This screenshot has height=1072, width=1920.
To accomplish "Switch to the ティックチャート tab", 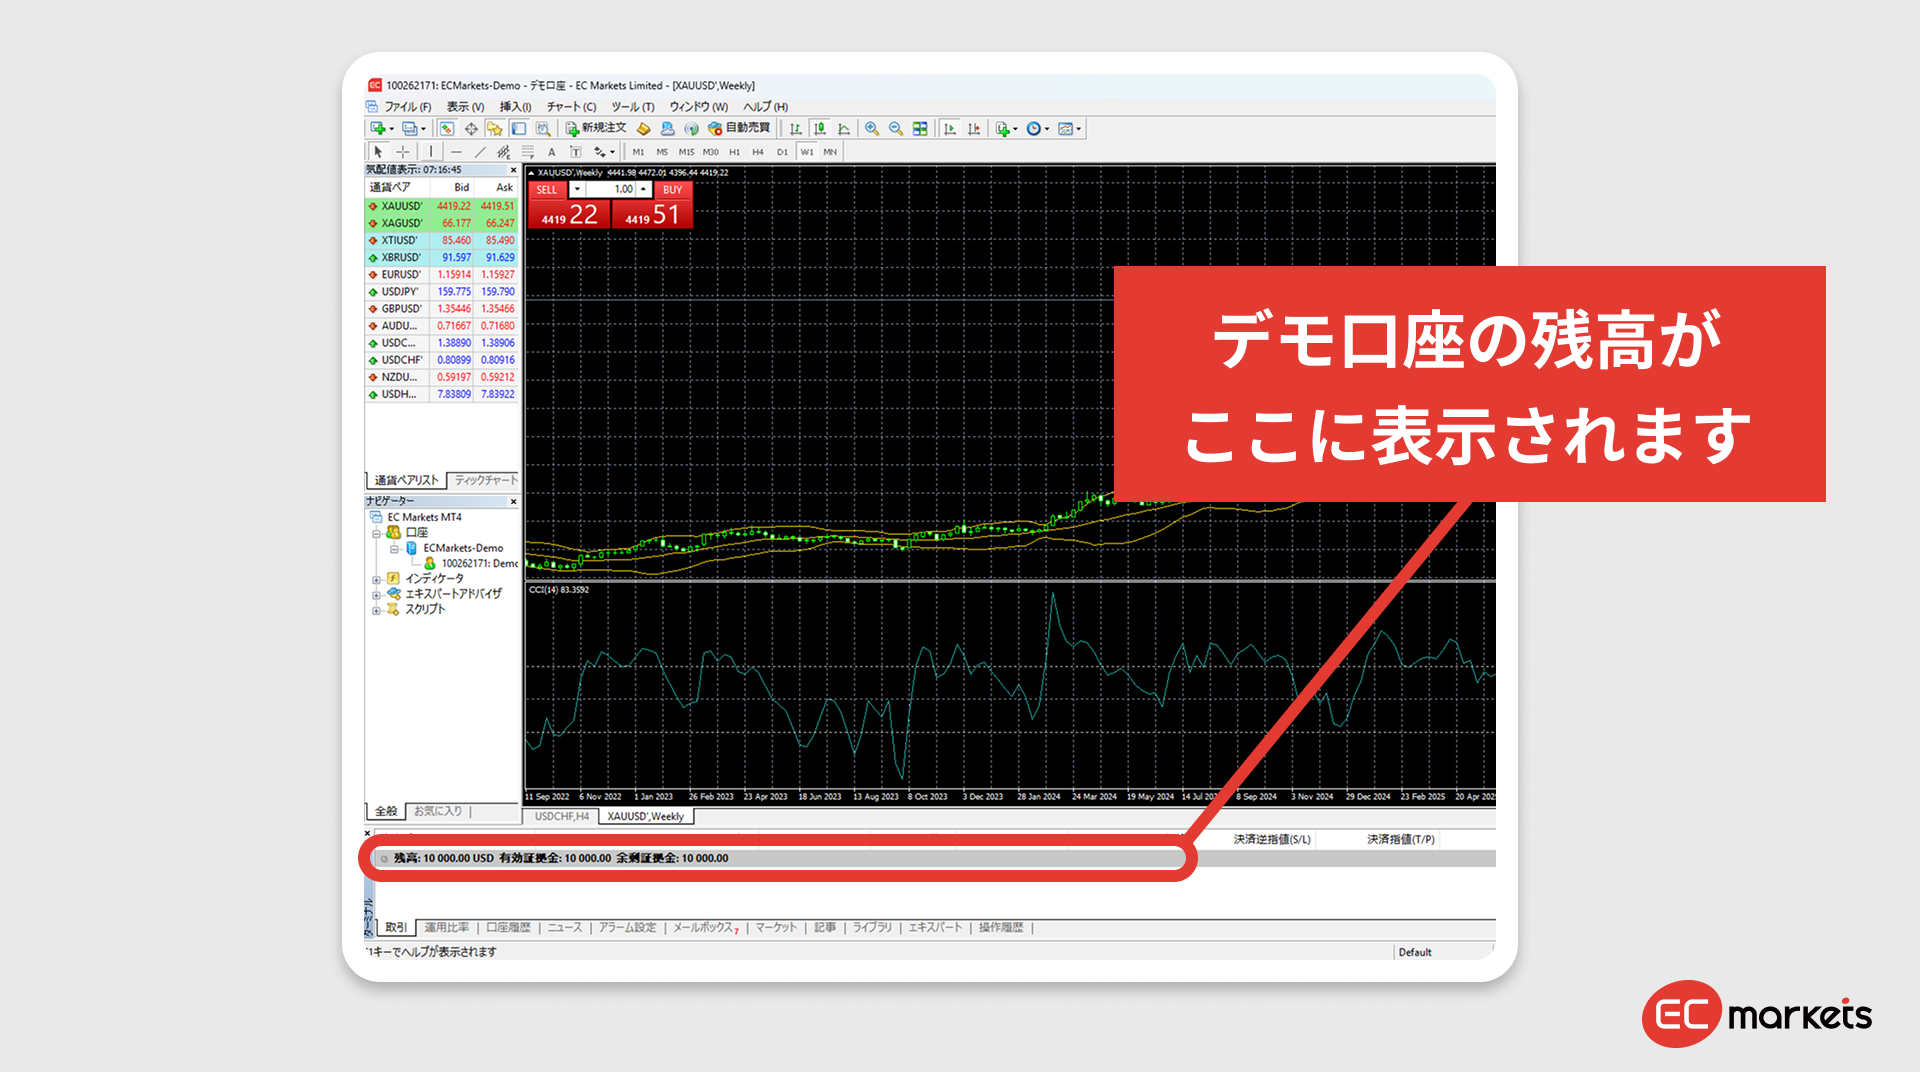I will click(x=486, y=480).
